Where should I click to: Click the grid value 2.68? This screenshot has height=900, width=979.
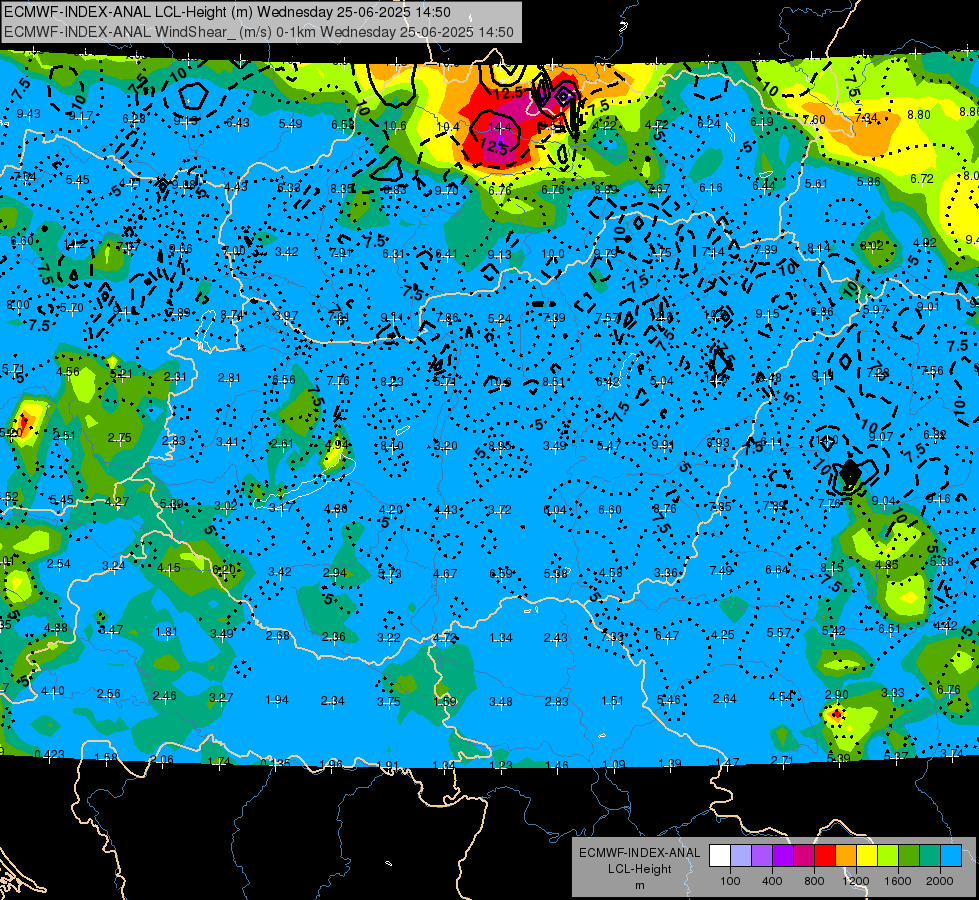click(278, 635)
